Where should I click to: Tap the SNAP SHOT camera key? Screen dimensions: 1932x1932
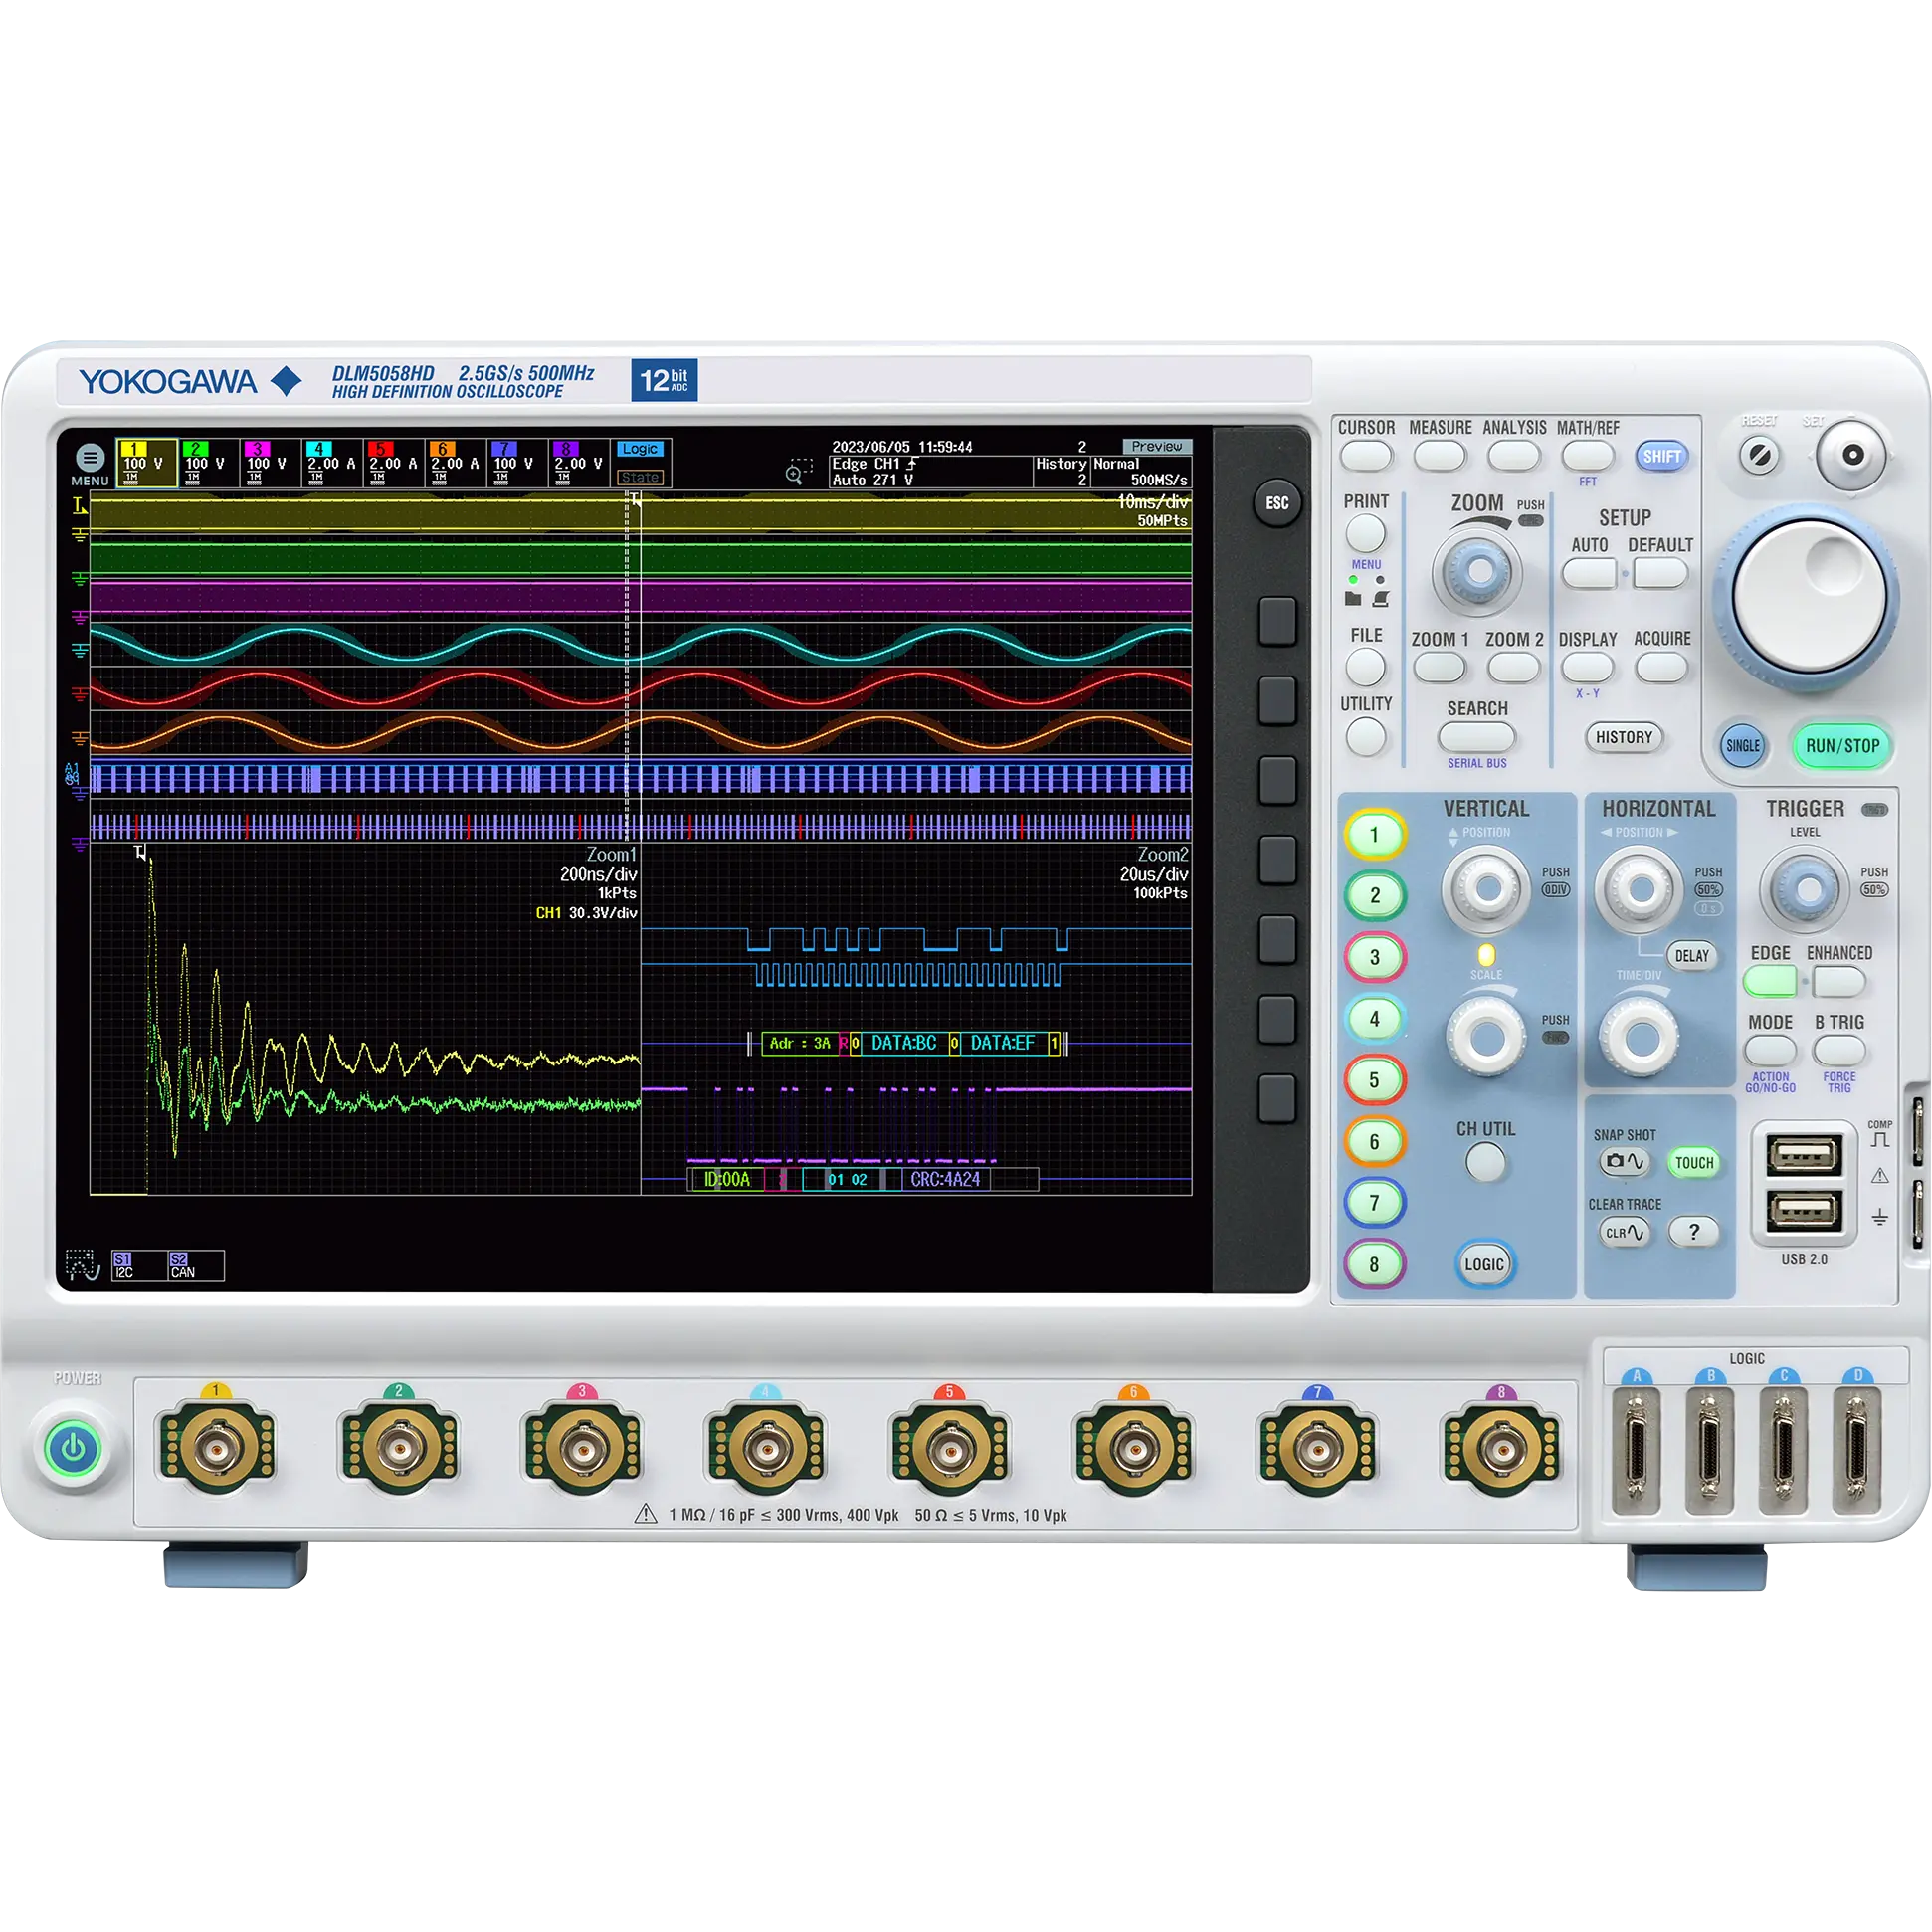[1624, 1162]
